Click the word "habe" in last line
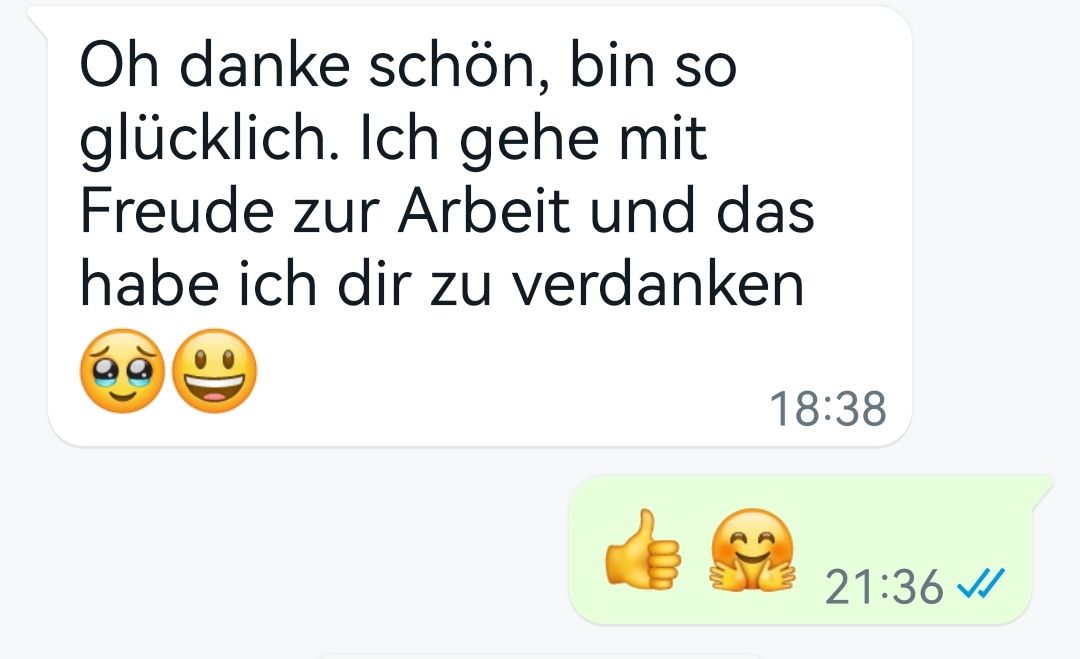The image size is (1080, 659). coord(149,284)
